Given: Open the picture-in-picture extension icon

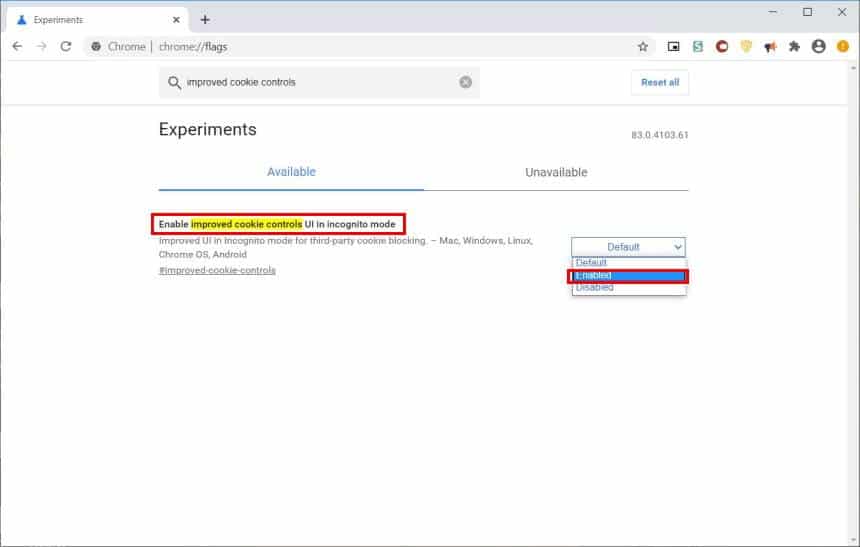Looking at the screenshot, I should pyautogui.click(x=673, y=47).
